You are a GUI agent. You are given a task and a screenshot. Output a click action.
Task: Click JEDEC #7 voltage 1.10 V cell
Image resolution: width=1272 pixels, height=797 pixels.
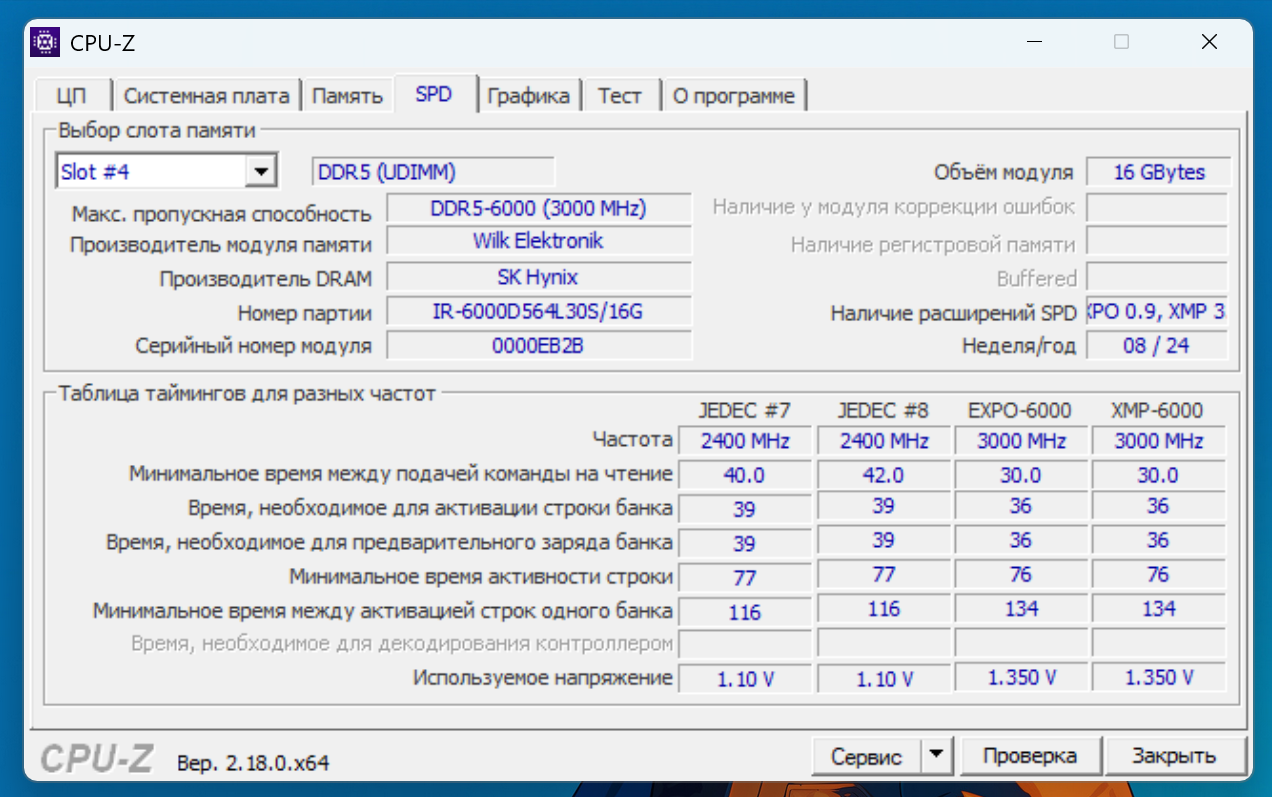745,679
